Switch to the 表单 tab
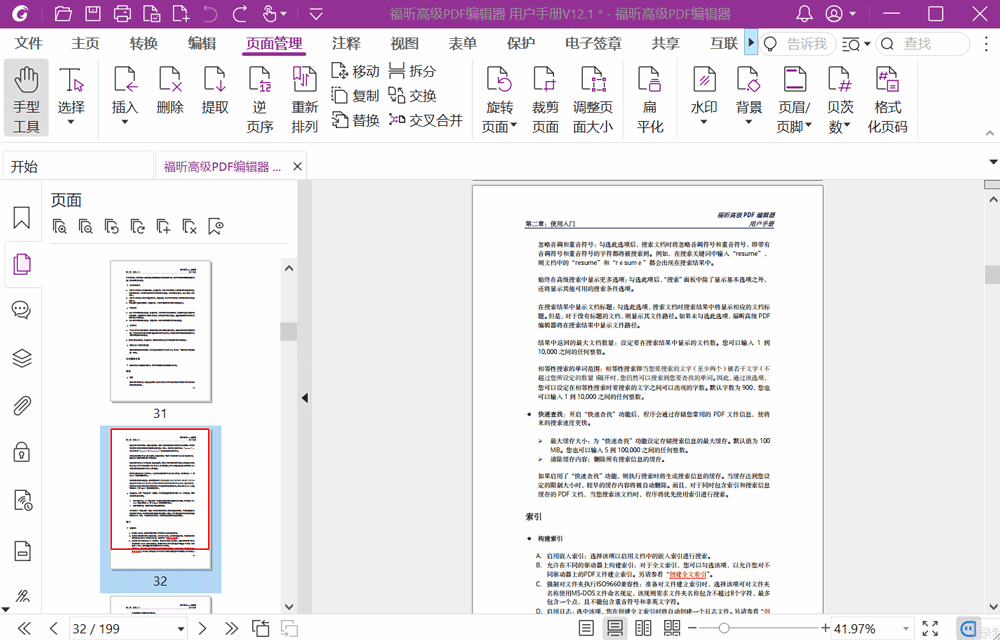1000x640 pixels. pyautogui.click(x=462, y=43)
